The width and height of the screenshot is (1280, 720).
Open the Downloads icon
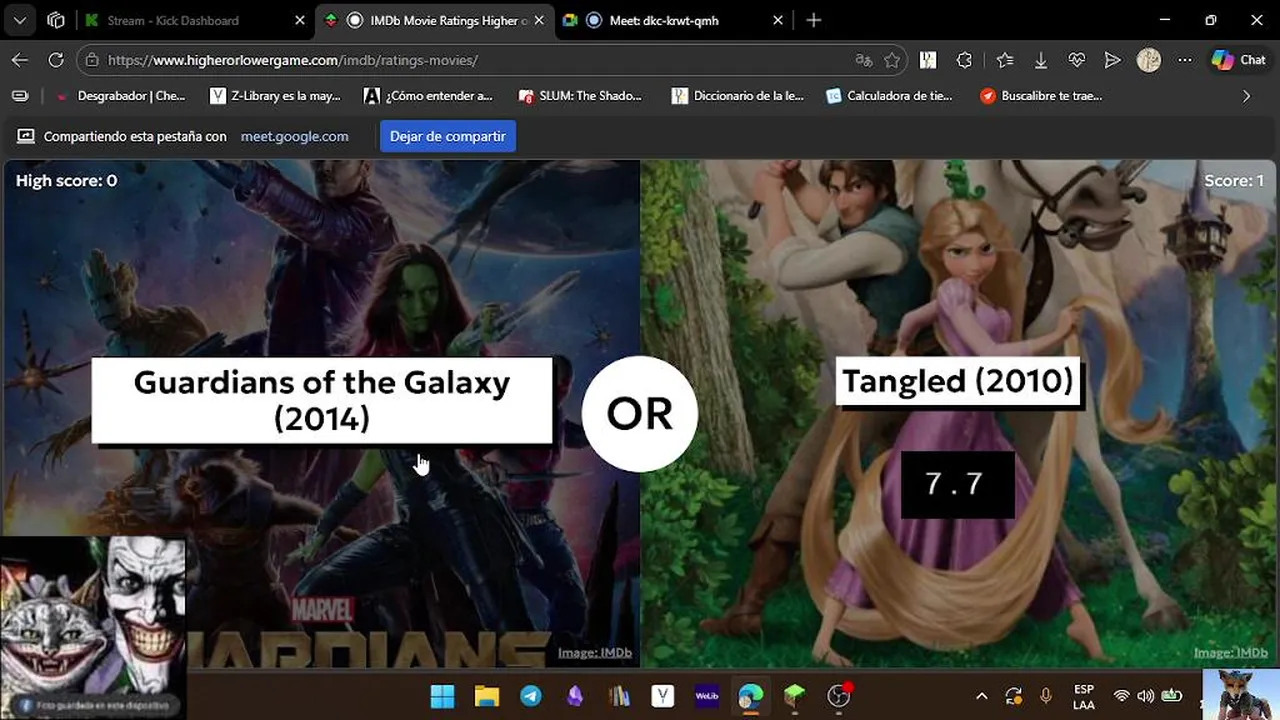1041,60
